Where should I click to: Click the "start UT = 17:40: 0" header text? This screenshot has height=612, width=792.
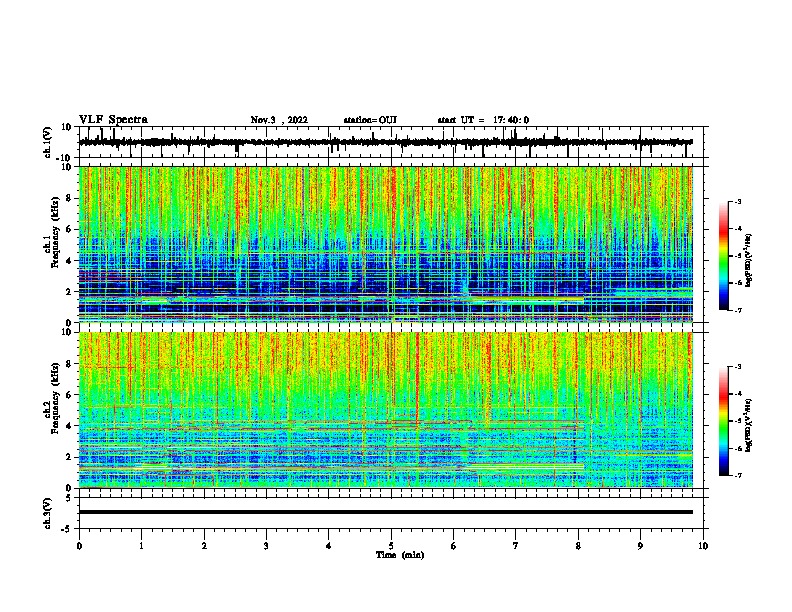pos(483,120)
